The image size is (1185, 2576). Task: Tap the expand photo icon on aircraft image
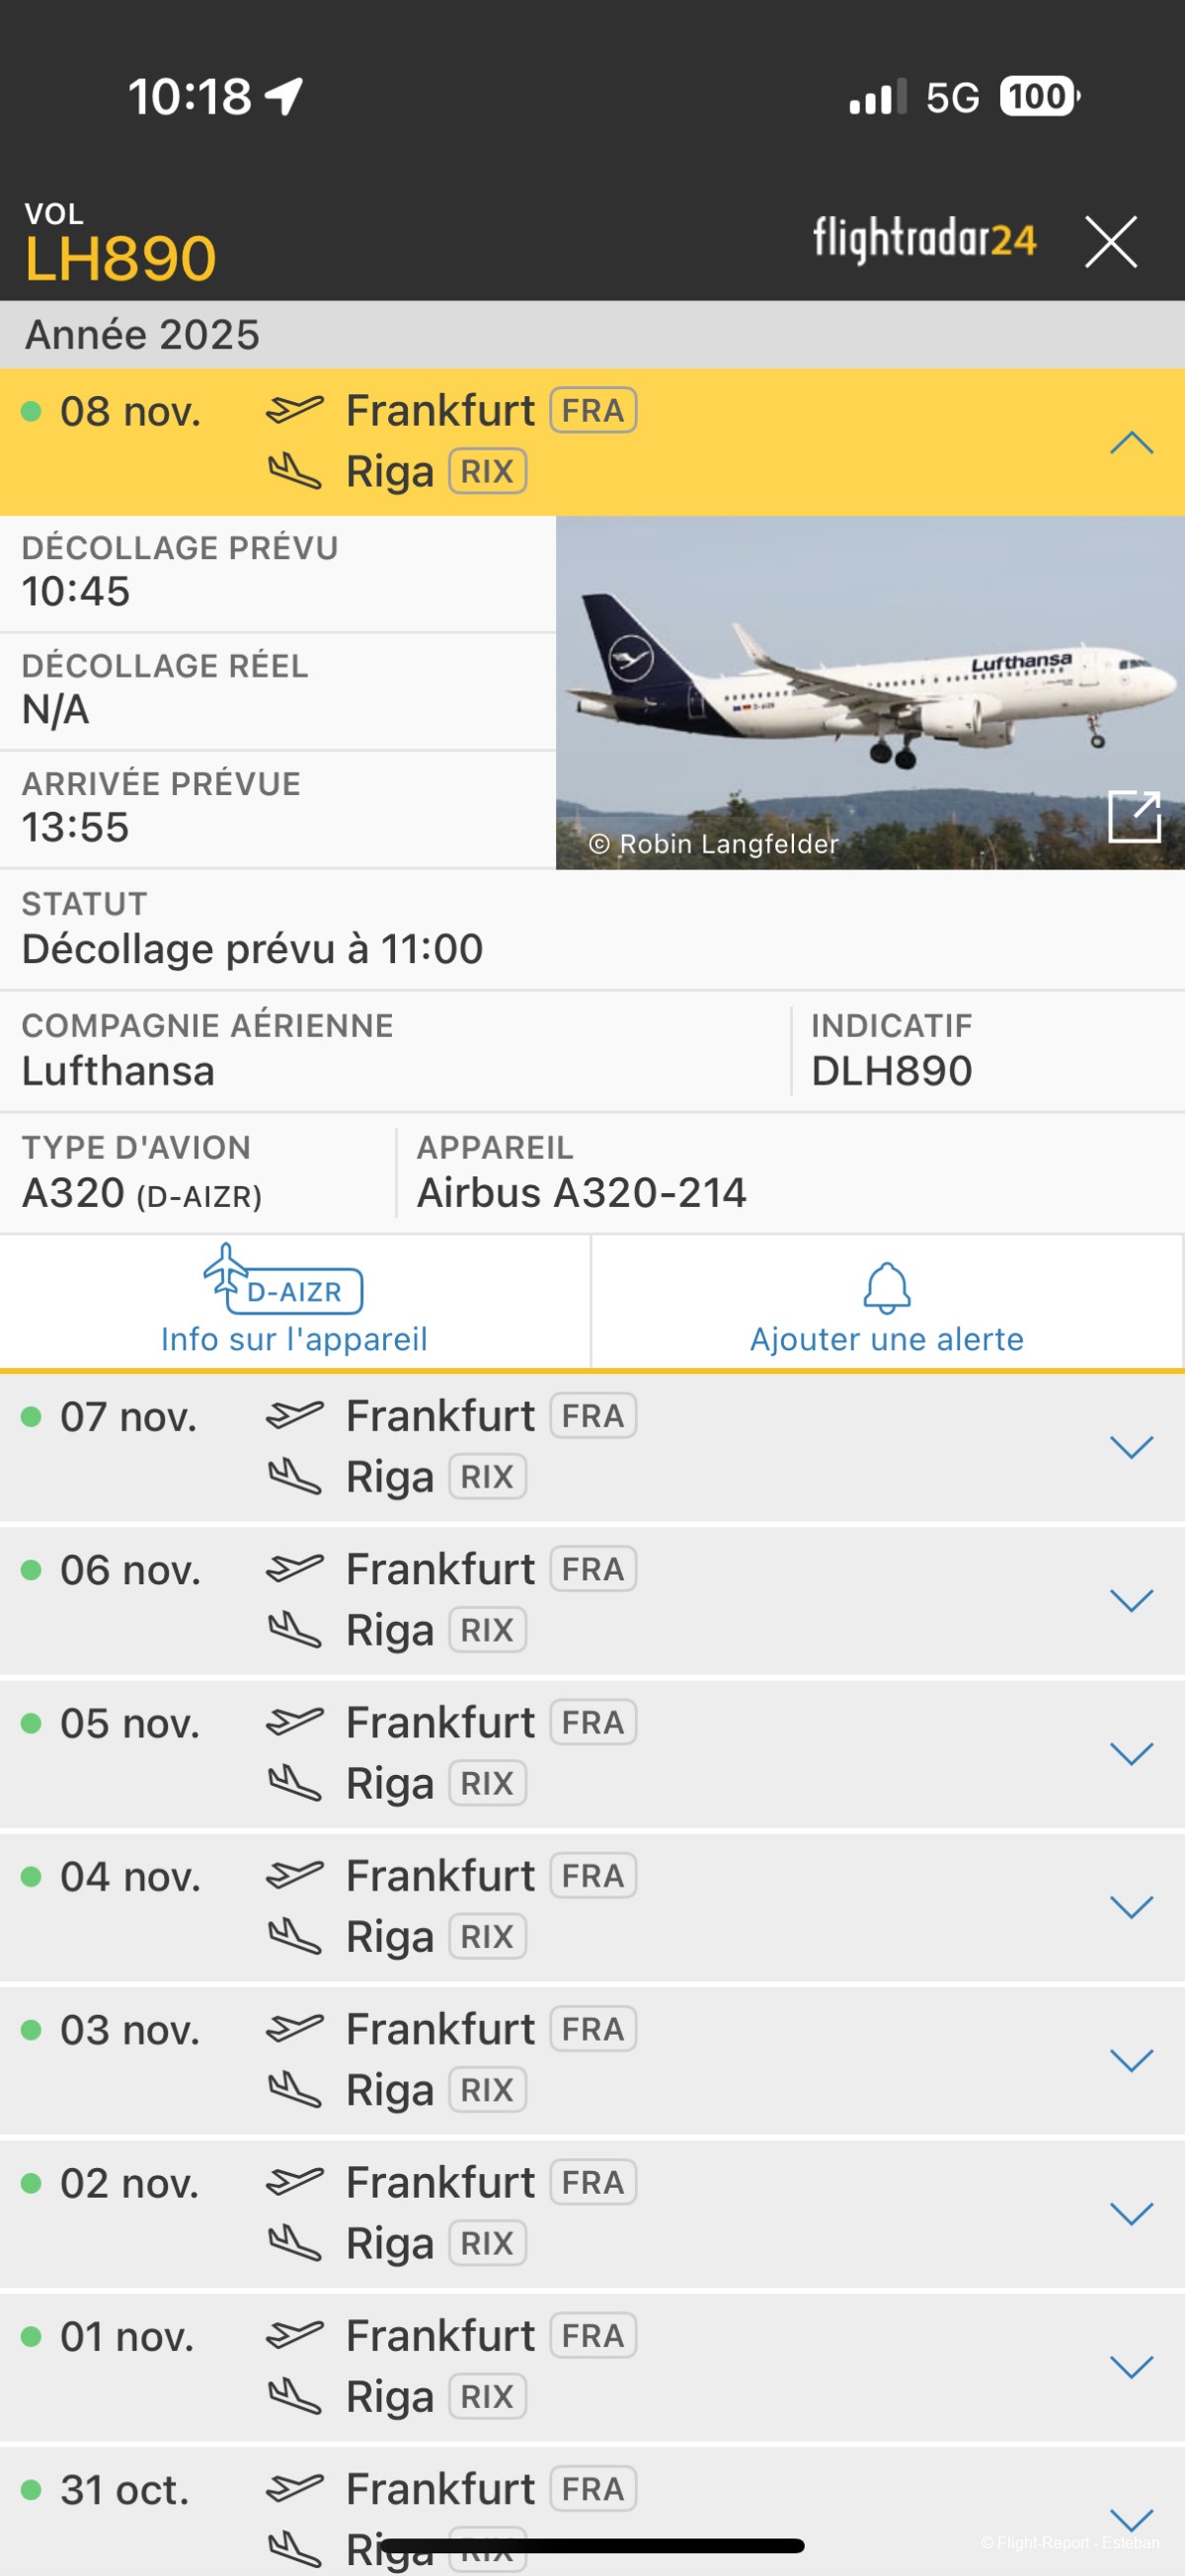1134,816
